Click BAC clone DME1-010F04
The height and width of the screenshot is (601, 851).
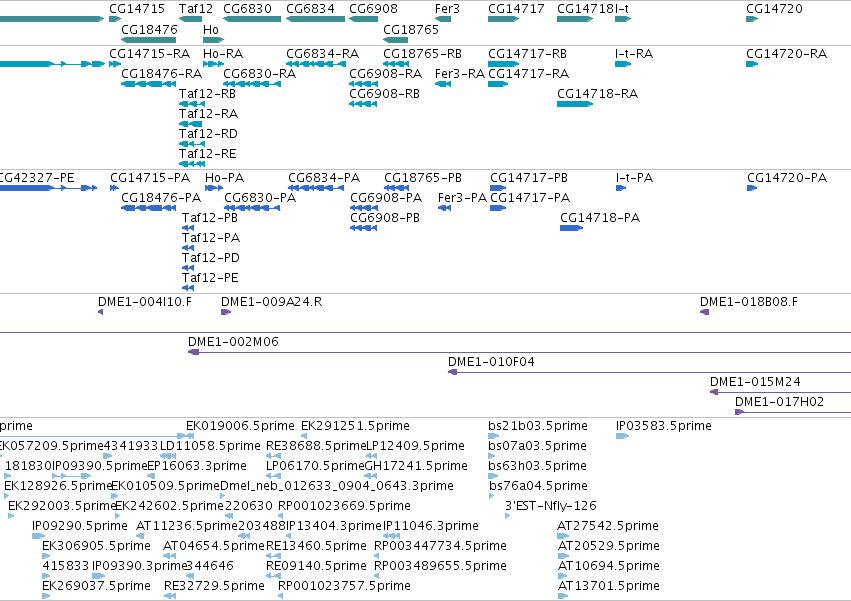491,362
